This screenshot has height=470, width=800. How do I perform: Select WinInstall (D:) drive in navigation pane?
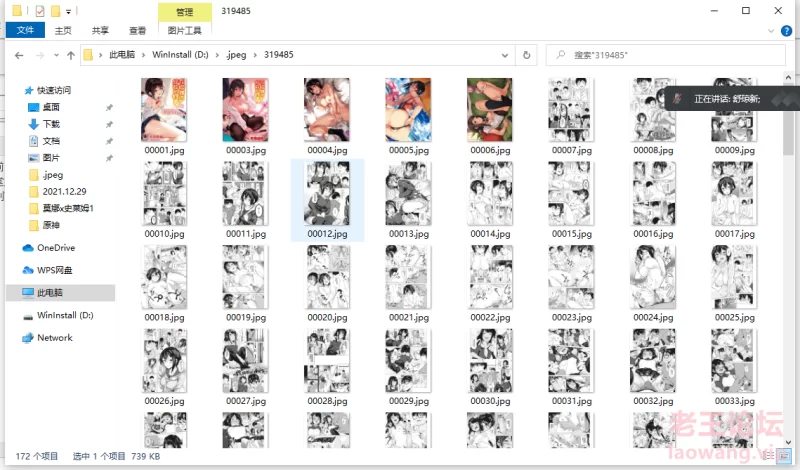coord(65,315)
